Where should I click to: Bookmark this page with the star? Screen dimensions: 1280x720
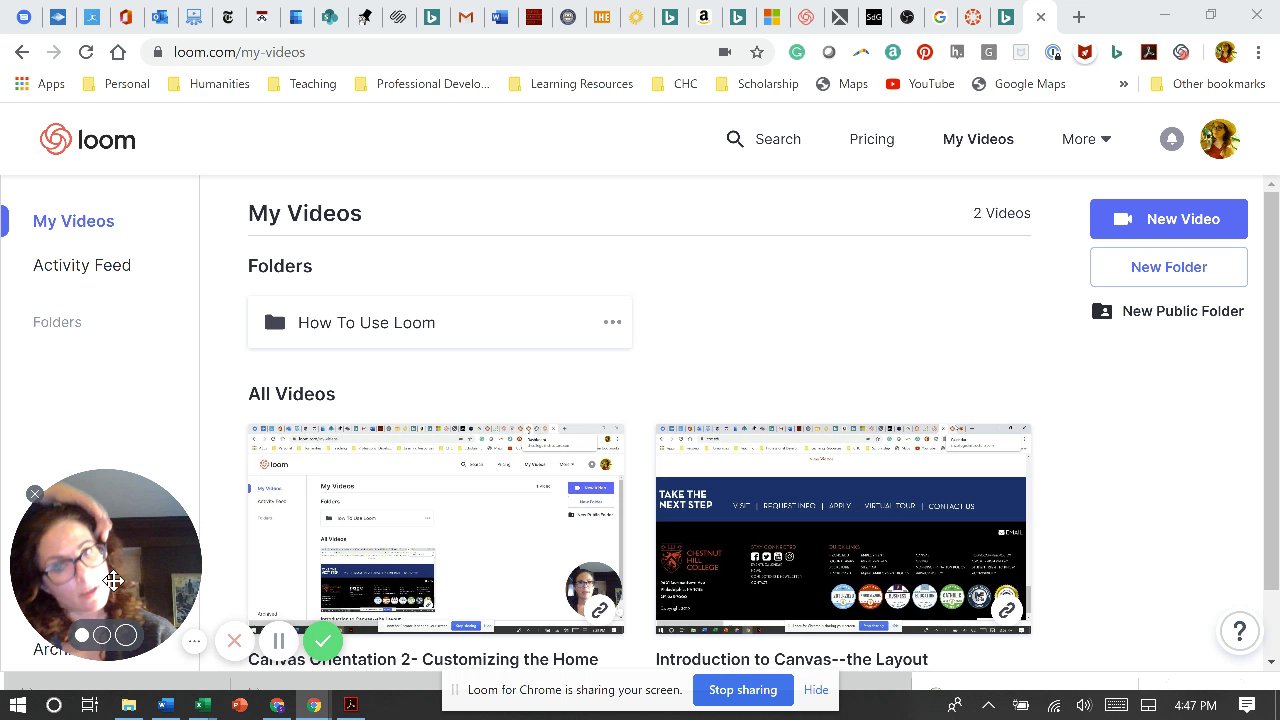[x=757, y=52]
